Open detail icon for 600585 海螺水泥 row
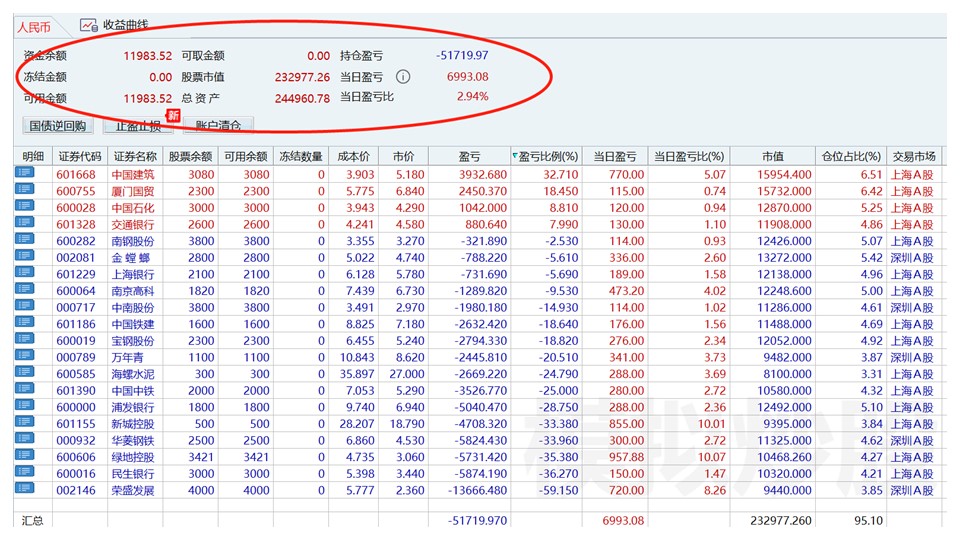Image resolution: width=960 pixels, height=540 pixels. [24, 372]
